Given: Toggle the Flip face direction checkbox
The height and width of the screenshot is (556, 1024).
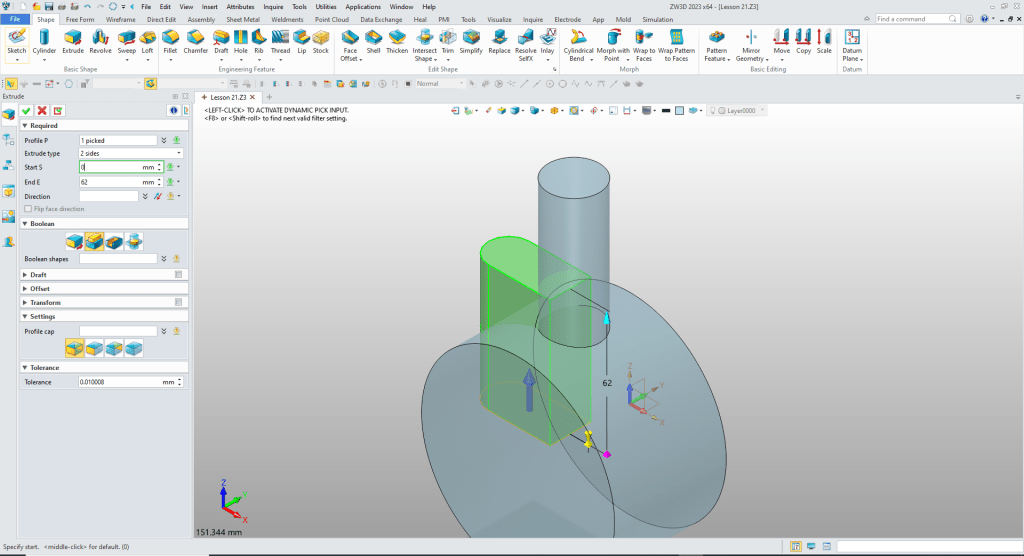Looking at the screenshot, I should tap(27, 209).
